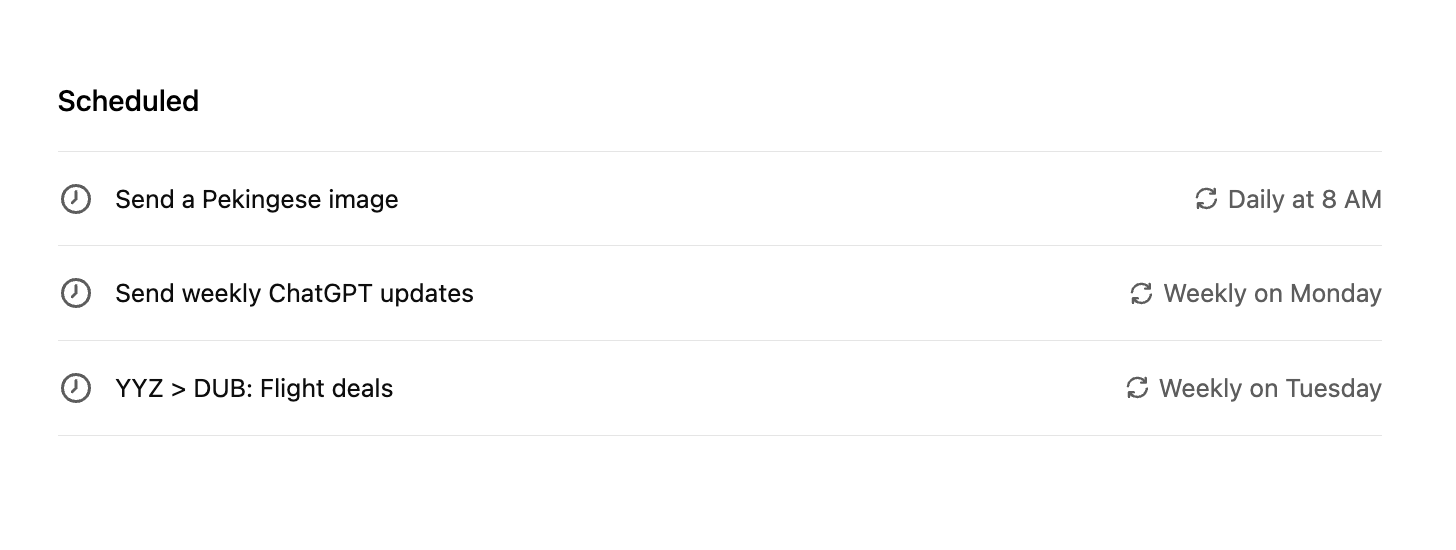Image resolution: width=1456 pixels, height=550 pixels.
Task: Click the repeat icon before Weekly on Tuesday
Action: coord(1137,388)
